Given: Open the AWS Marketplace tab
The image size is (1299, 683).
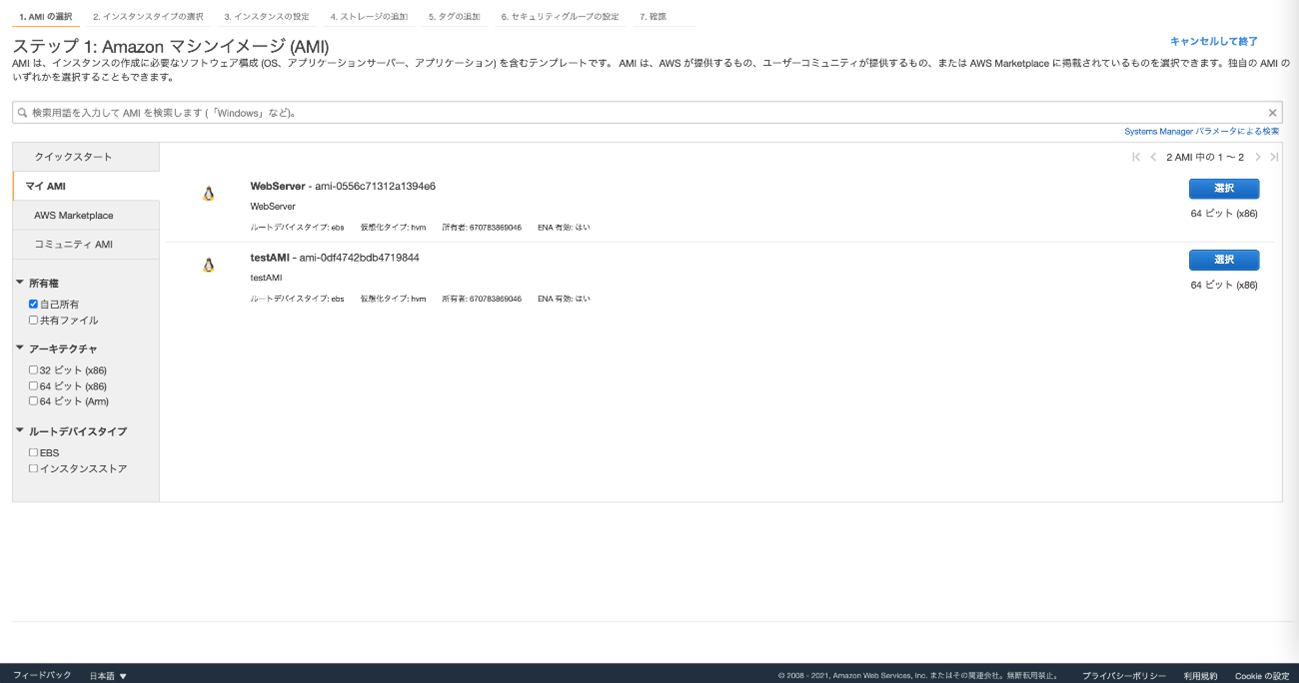Looking at the screenshot, I should (x=73, y=215).
